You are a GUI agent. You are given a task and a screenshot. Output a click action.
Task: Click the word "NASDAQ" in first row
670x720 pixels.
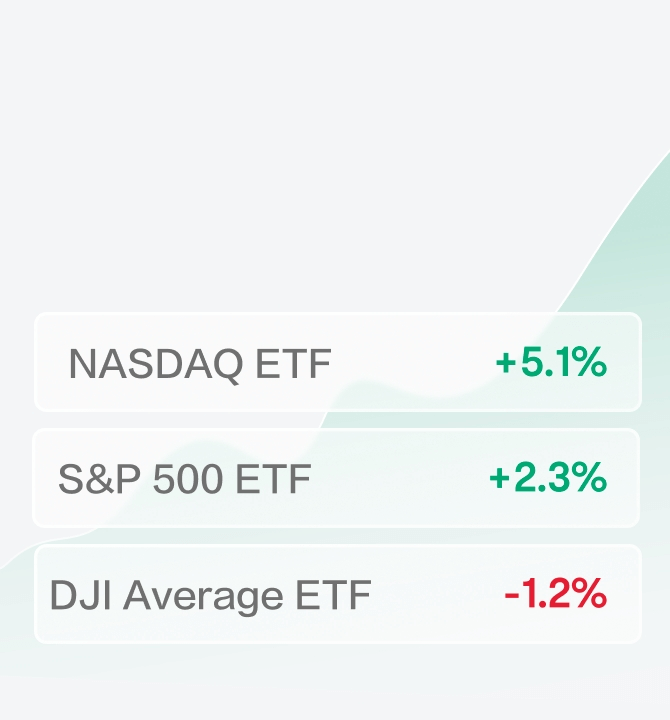(156, 364)
